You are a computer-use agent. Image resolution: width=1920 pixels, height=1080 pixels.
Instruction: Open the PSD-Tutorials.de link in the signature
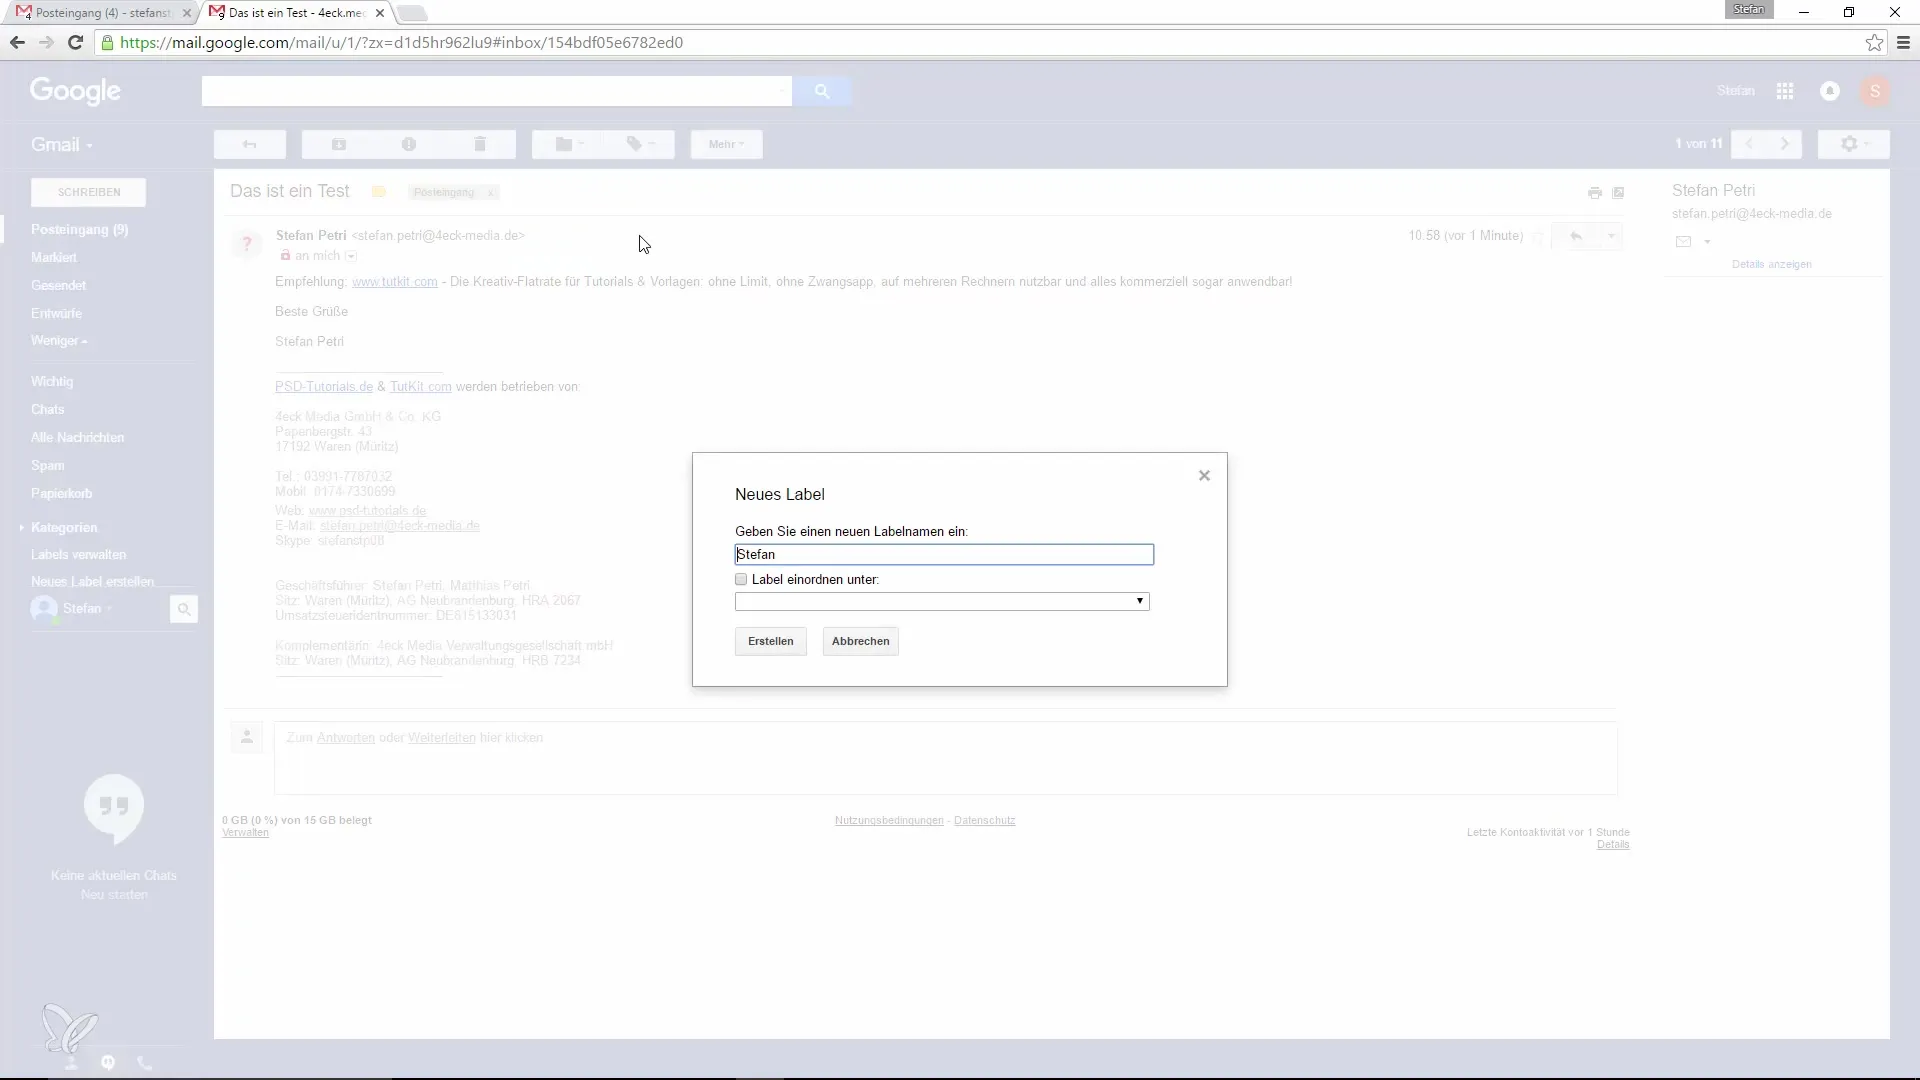324,386
